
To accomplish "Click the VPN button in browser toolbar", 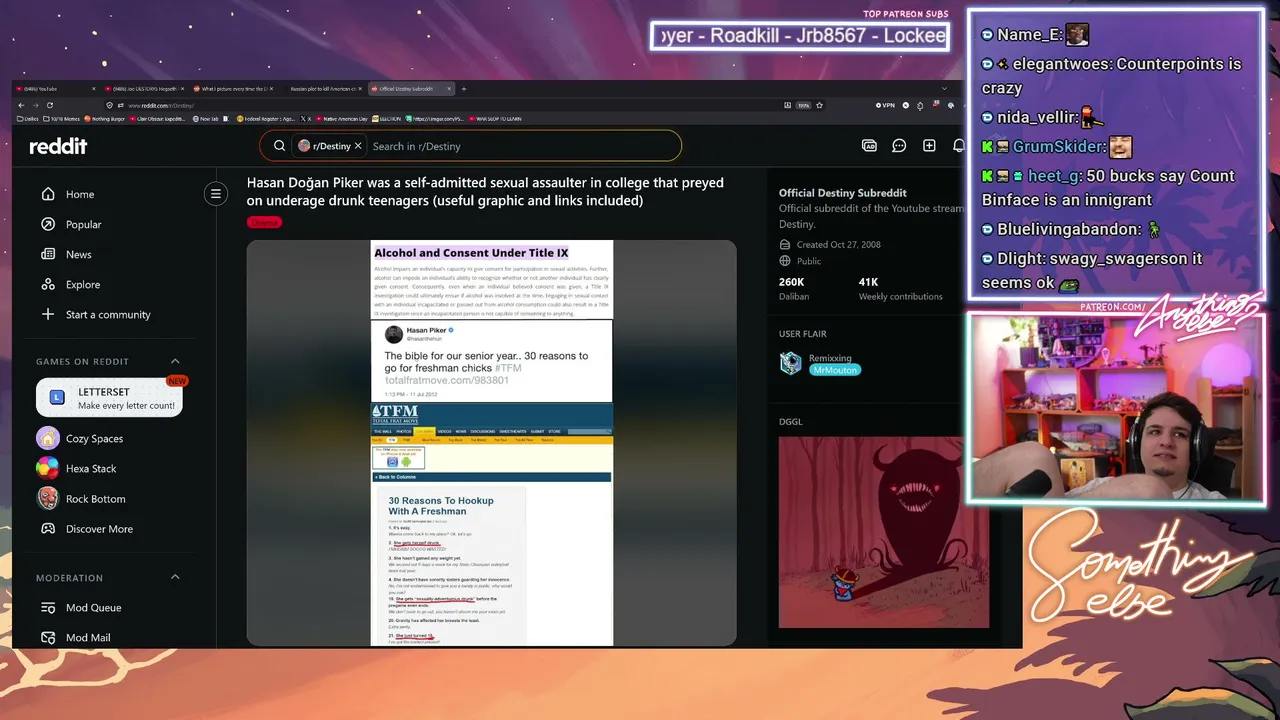I will click(886, 105).
